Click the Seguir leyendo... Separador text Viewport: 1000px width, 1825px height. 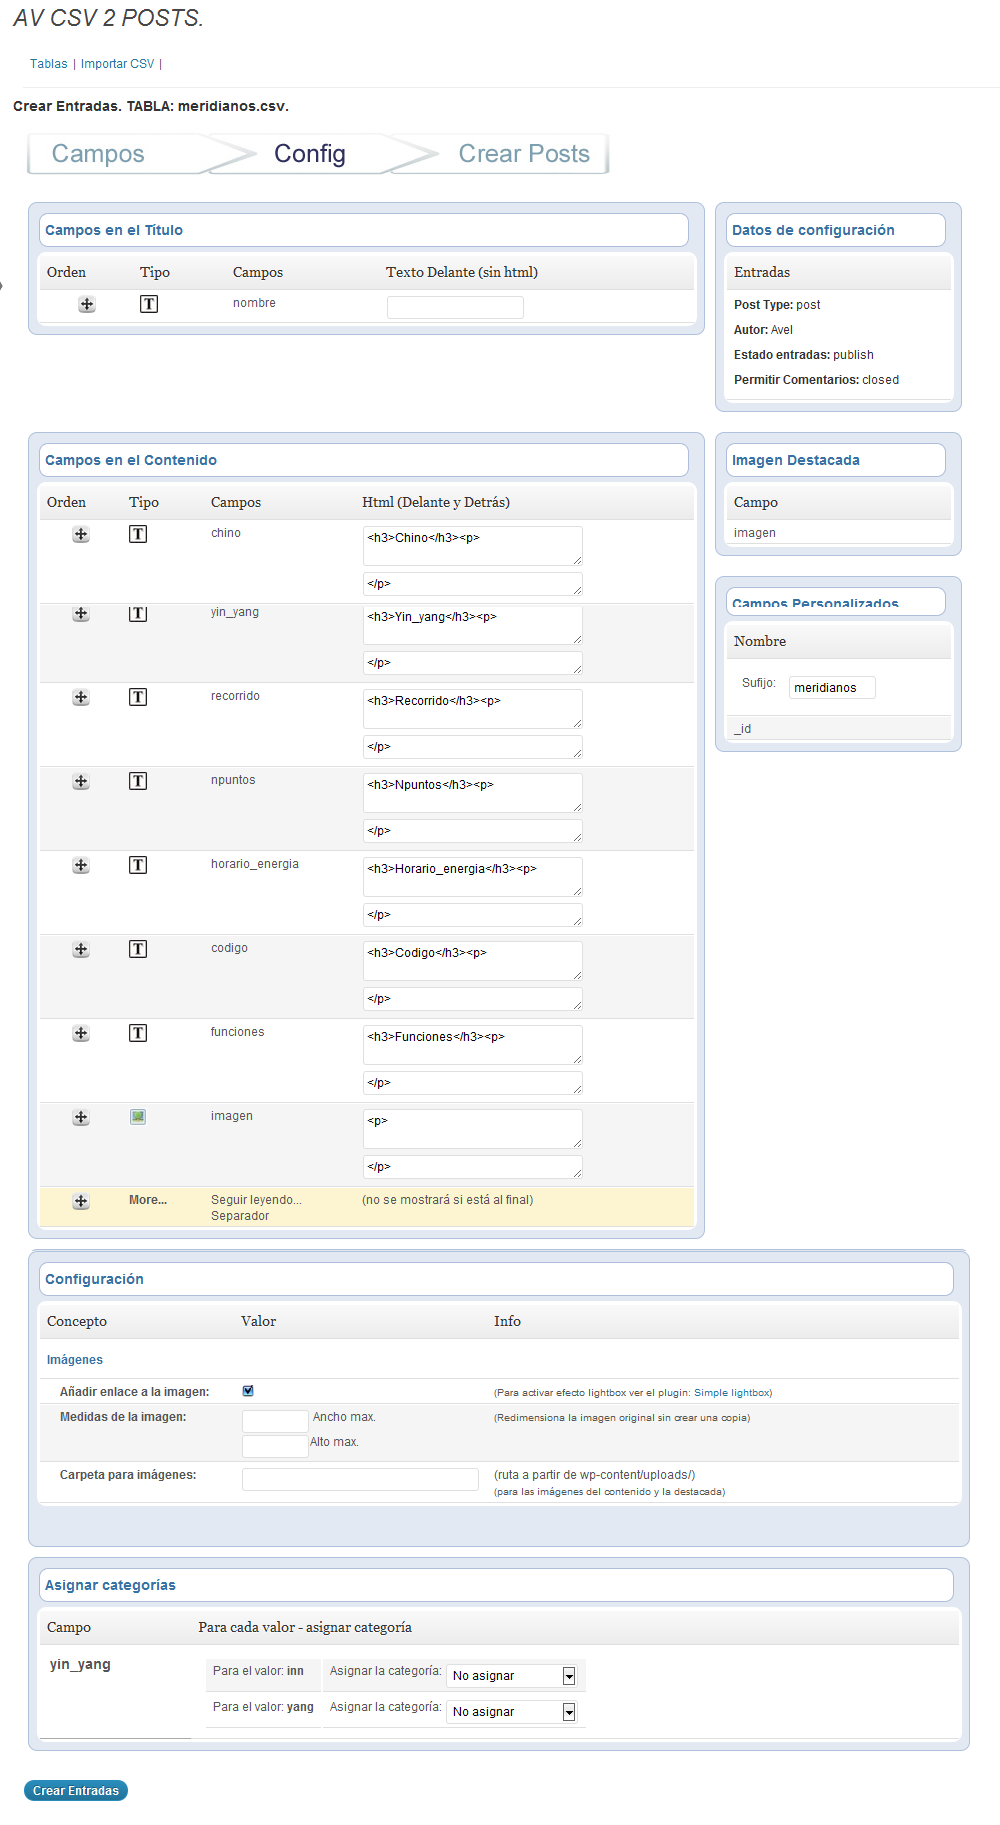click(x=256, y=1208)
